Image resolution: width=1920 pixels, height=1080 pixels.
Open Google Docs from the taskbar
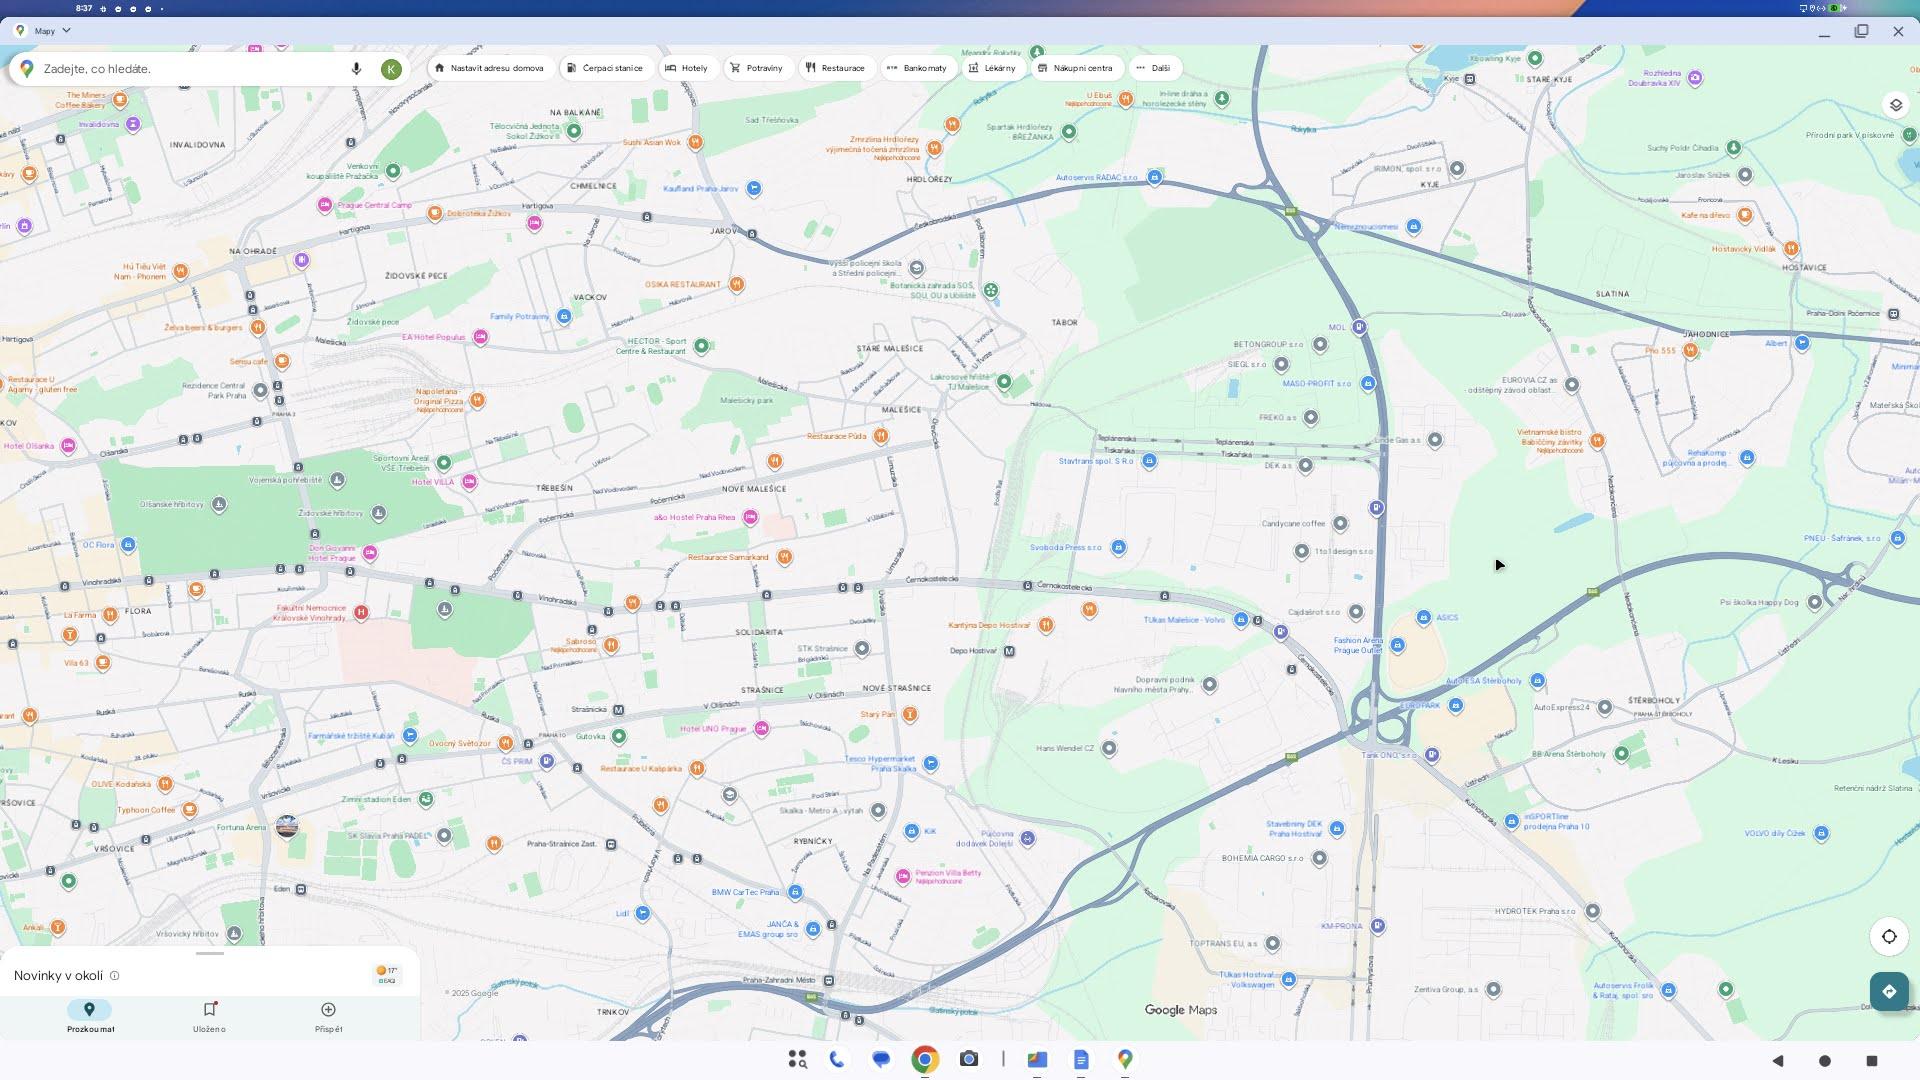click(1081, 1059)
